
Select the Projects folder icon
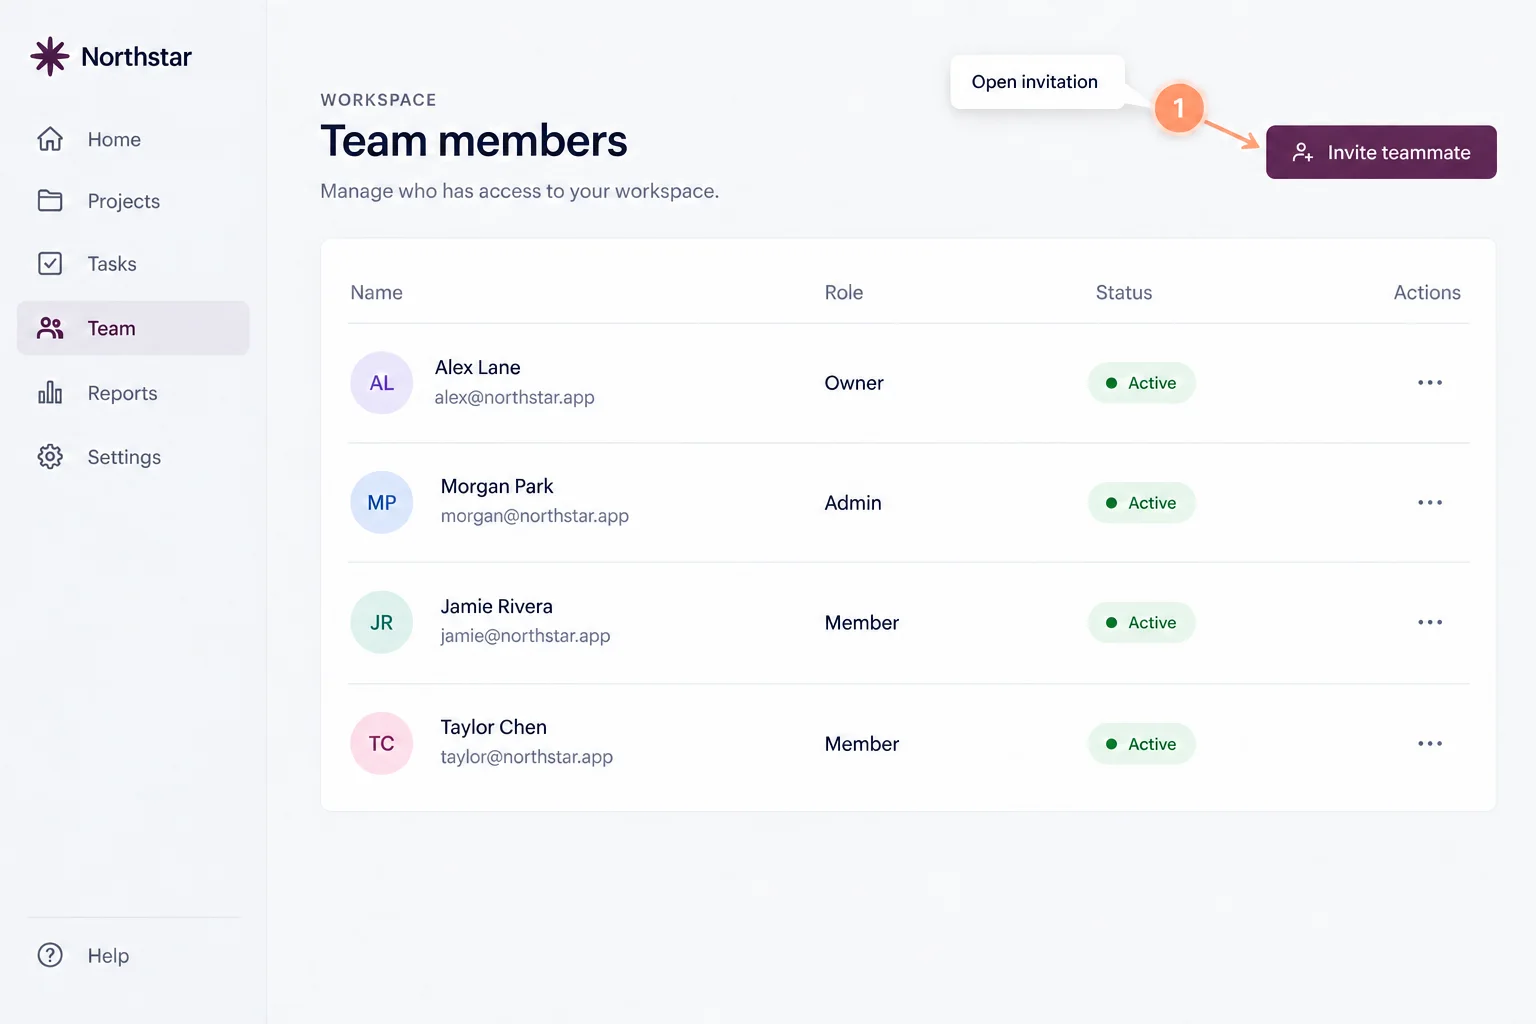coord(50,201)
